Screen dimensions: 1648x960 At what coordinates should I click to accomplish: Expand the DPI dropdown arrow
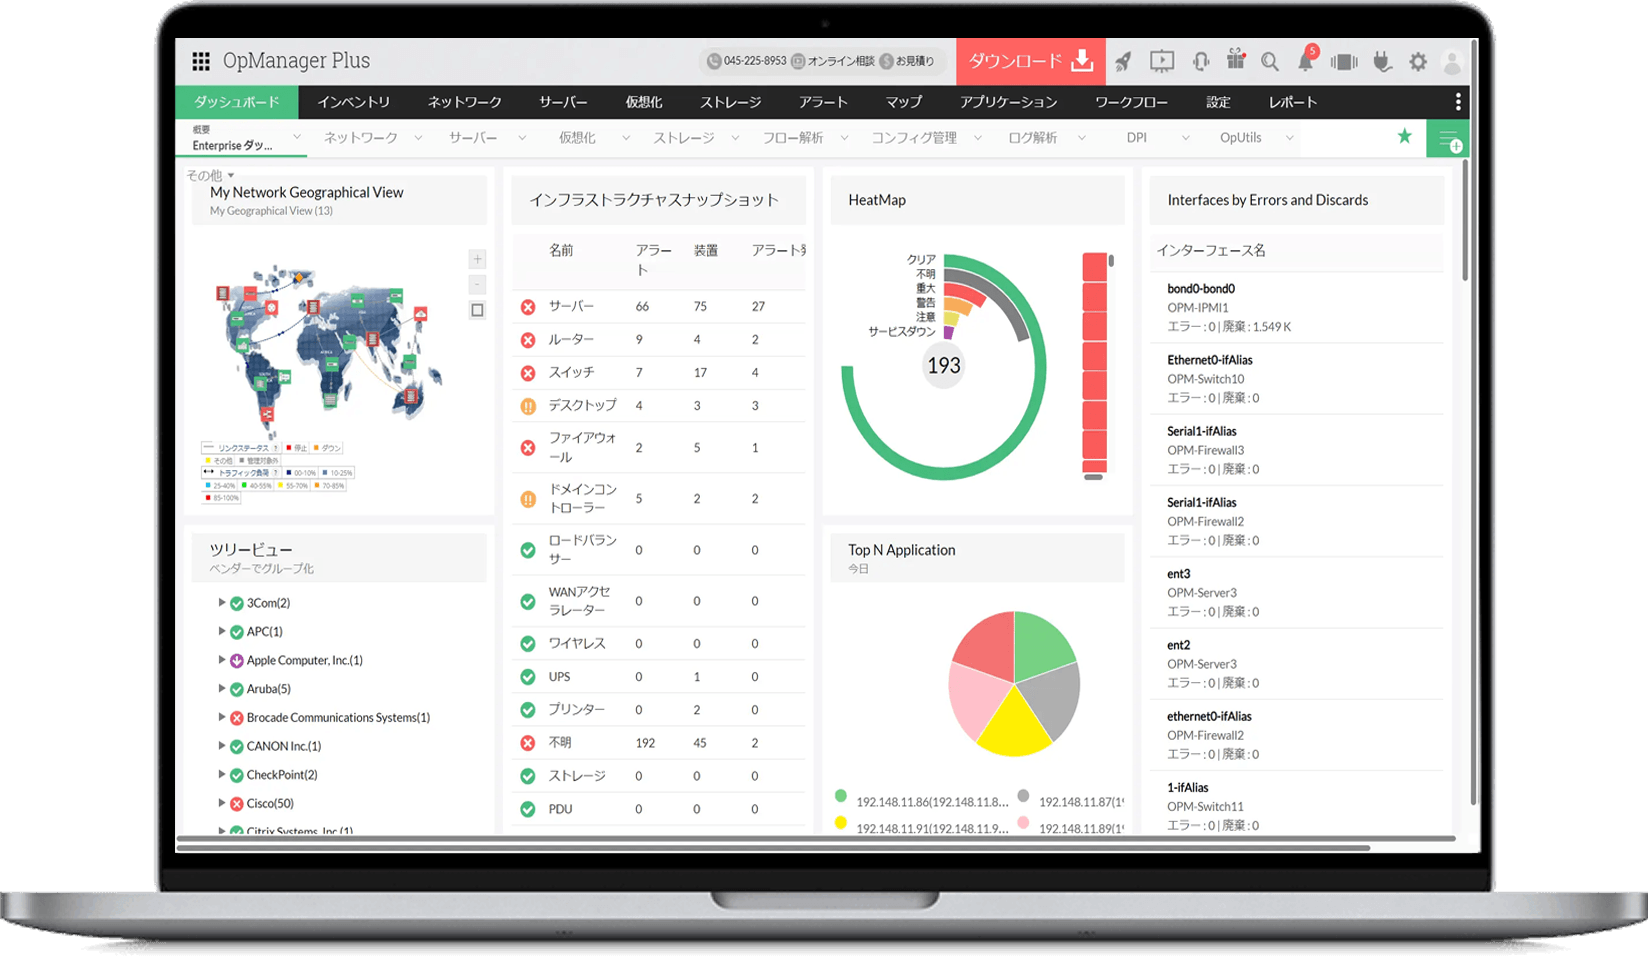[1185, 138]
